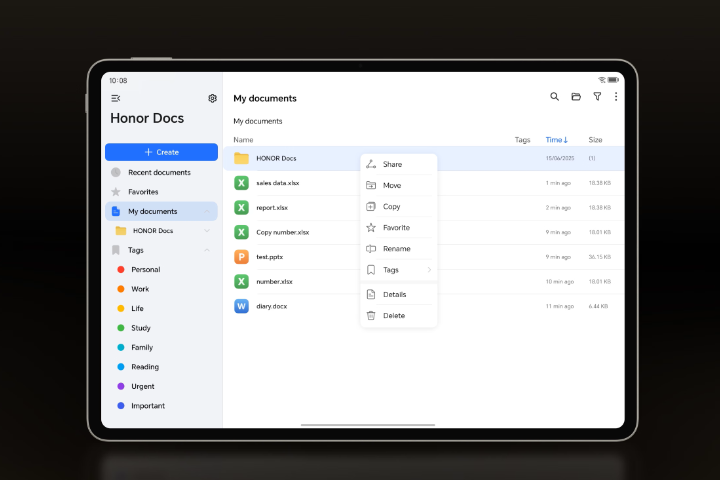Open the filter funnel icon

pos(597,96)
